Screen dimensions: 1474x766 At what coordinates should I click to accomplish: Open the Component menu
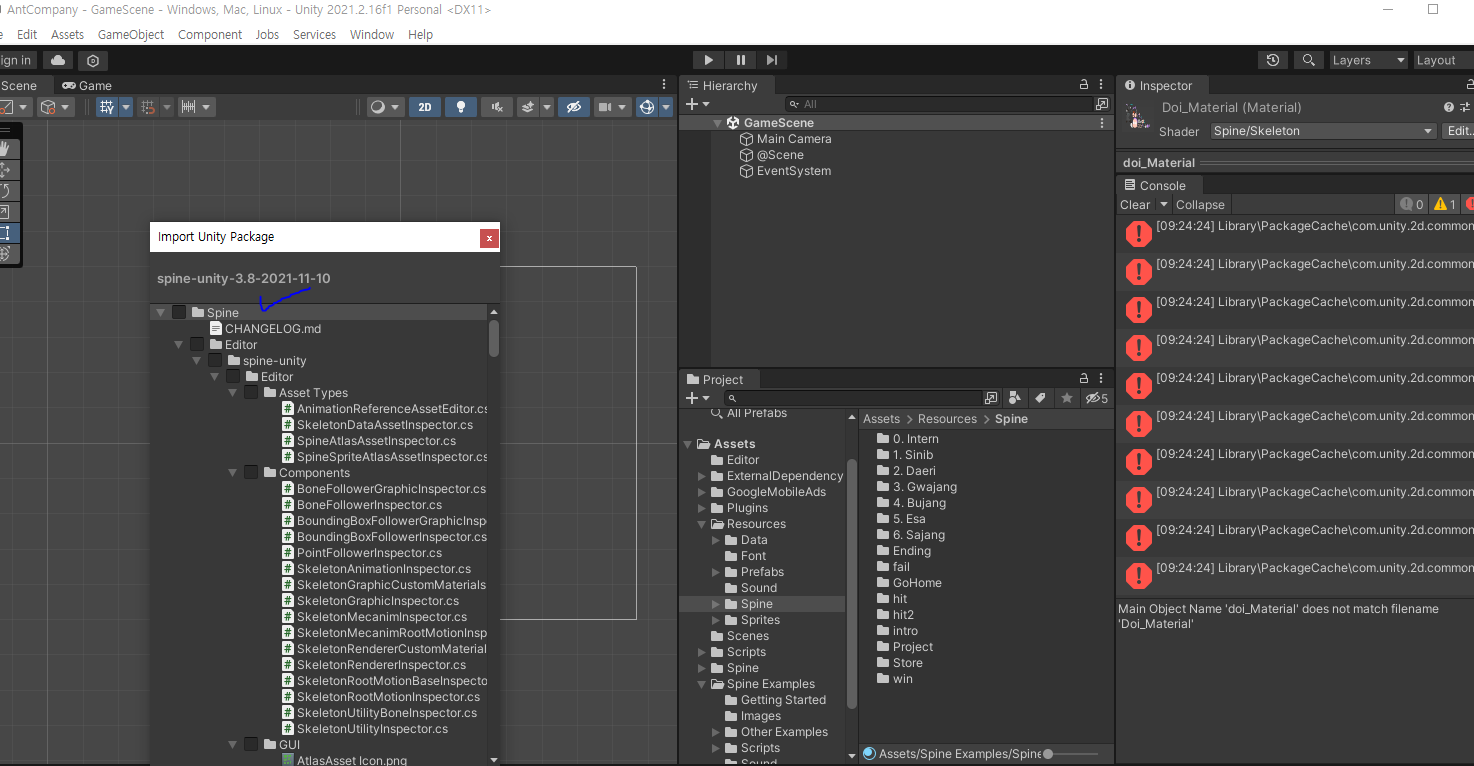(210, 34)
